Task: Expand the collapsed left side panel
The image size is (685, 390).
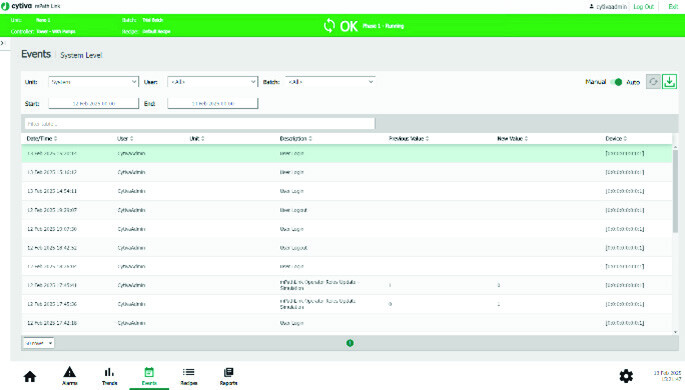Action: point(3,43)
